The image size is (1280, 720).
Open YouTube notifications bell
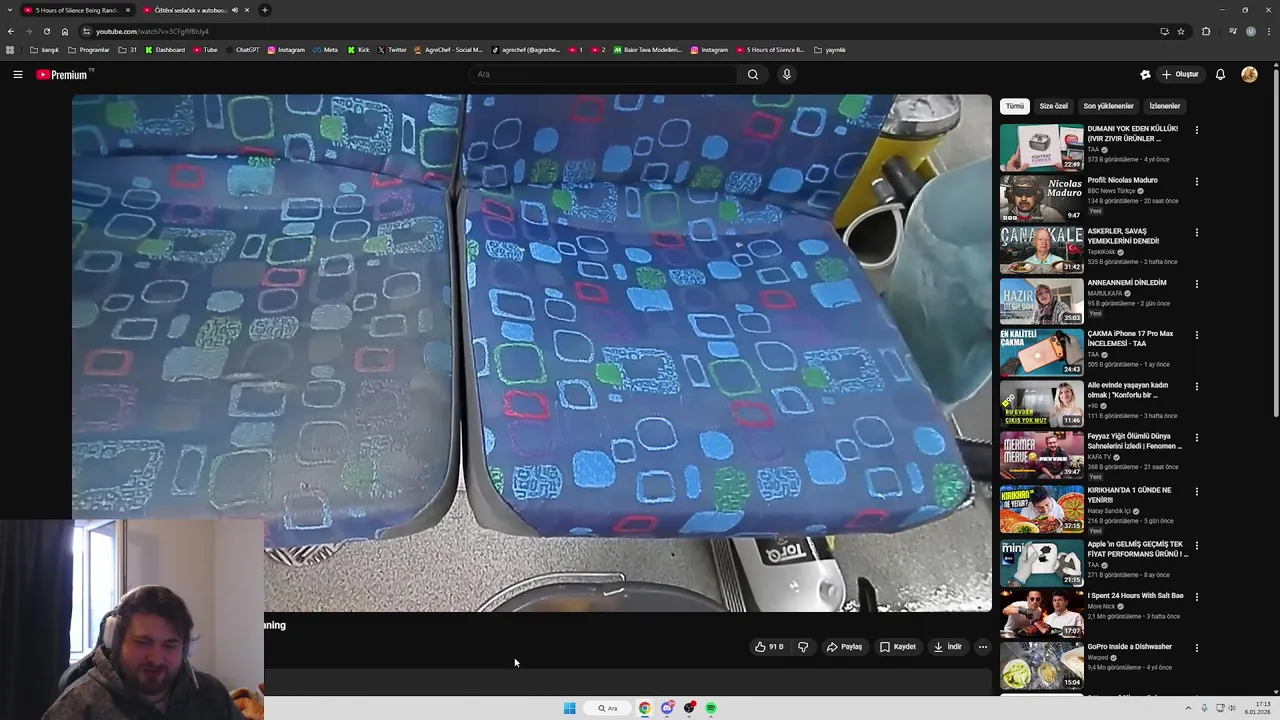click(1220, 74)
